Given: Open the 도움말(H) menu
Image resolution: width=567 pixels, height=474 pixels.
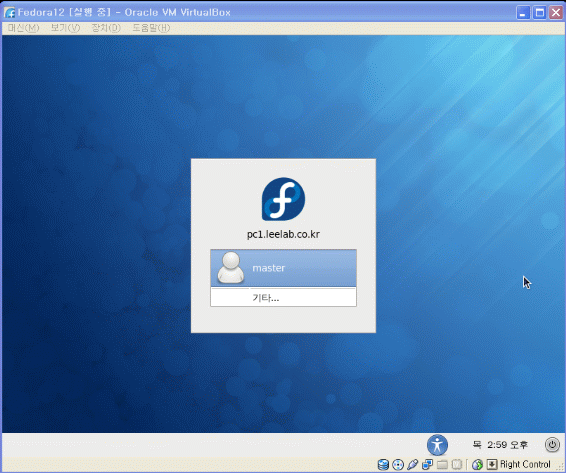Looking at the screenshot, I should point(151,28).
